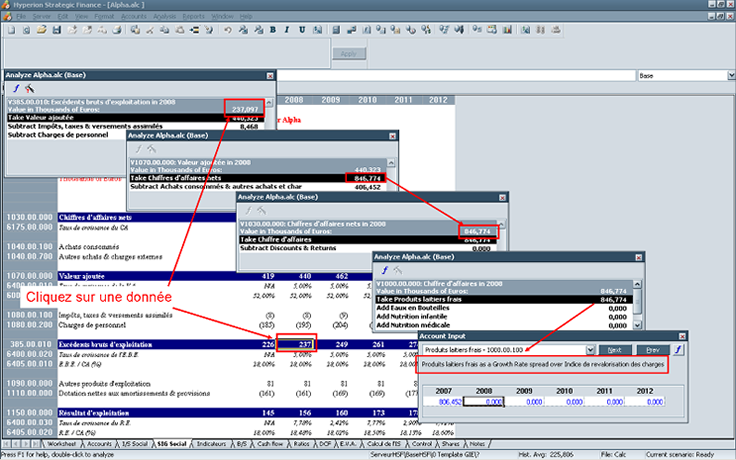Select 'Take Produits laitiers frais' row
The height and width of the screenshot is (460, 736).
click(502, 299)
